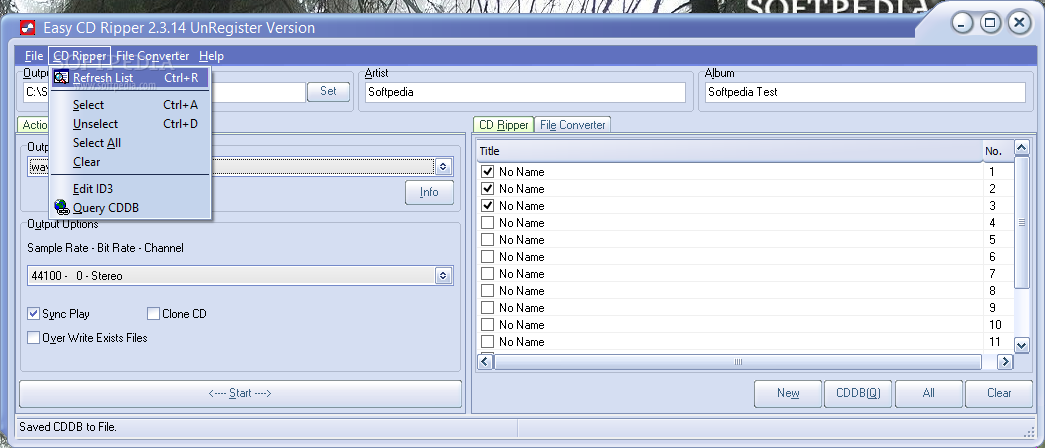Check track 6 No Name checkbox
Viewport: 1045px width, 448px height.
[x=488, y=257]
